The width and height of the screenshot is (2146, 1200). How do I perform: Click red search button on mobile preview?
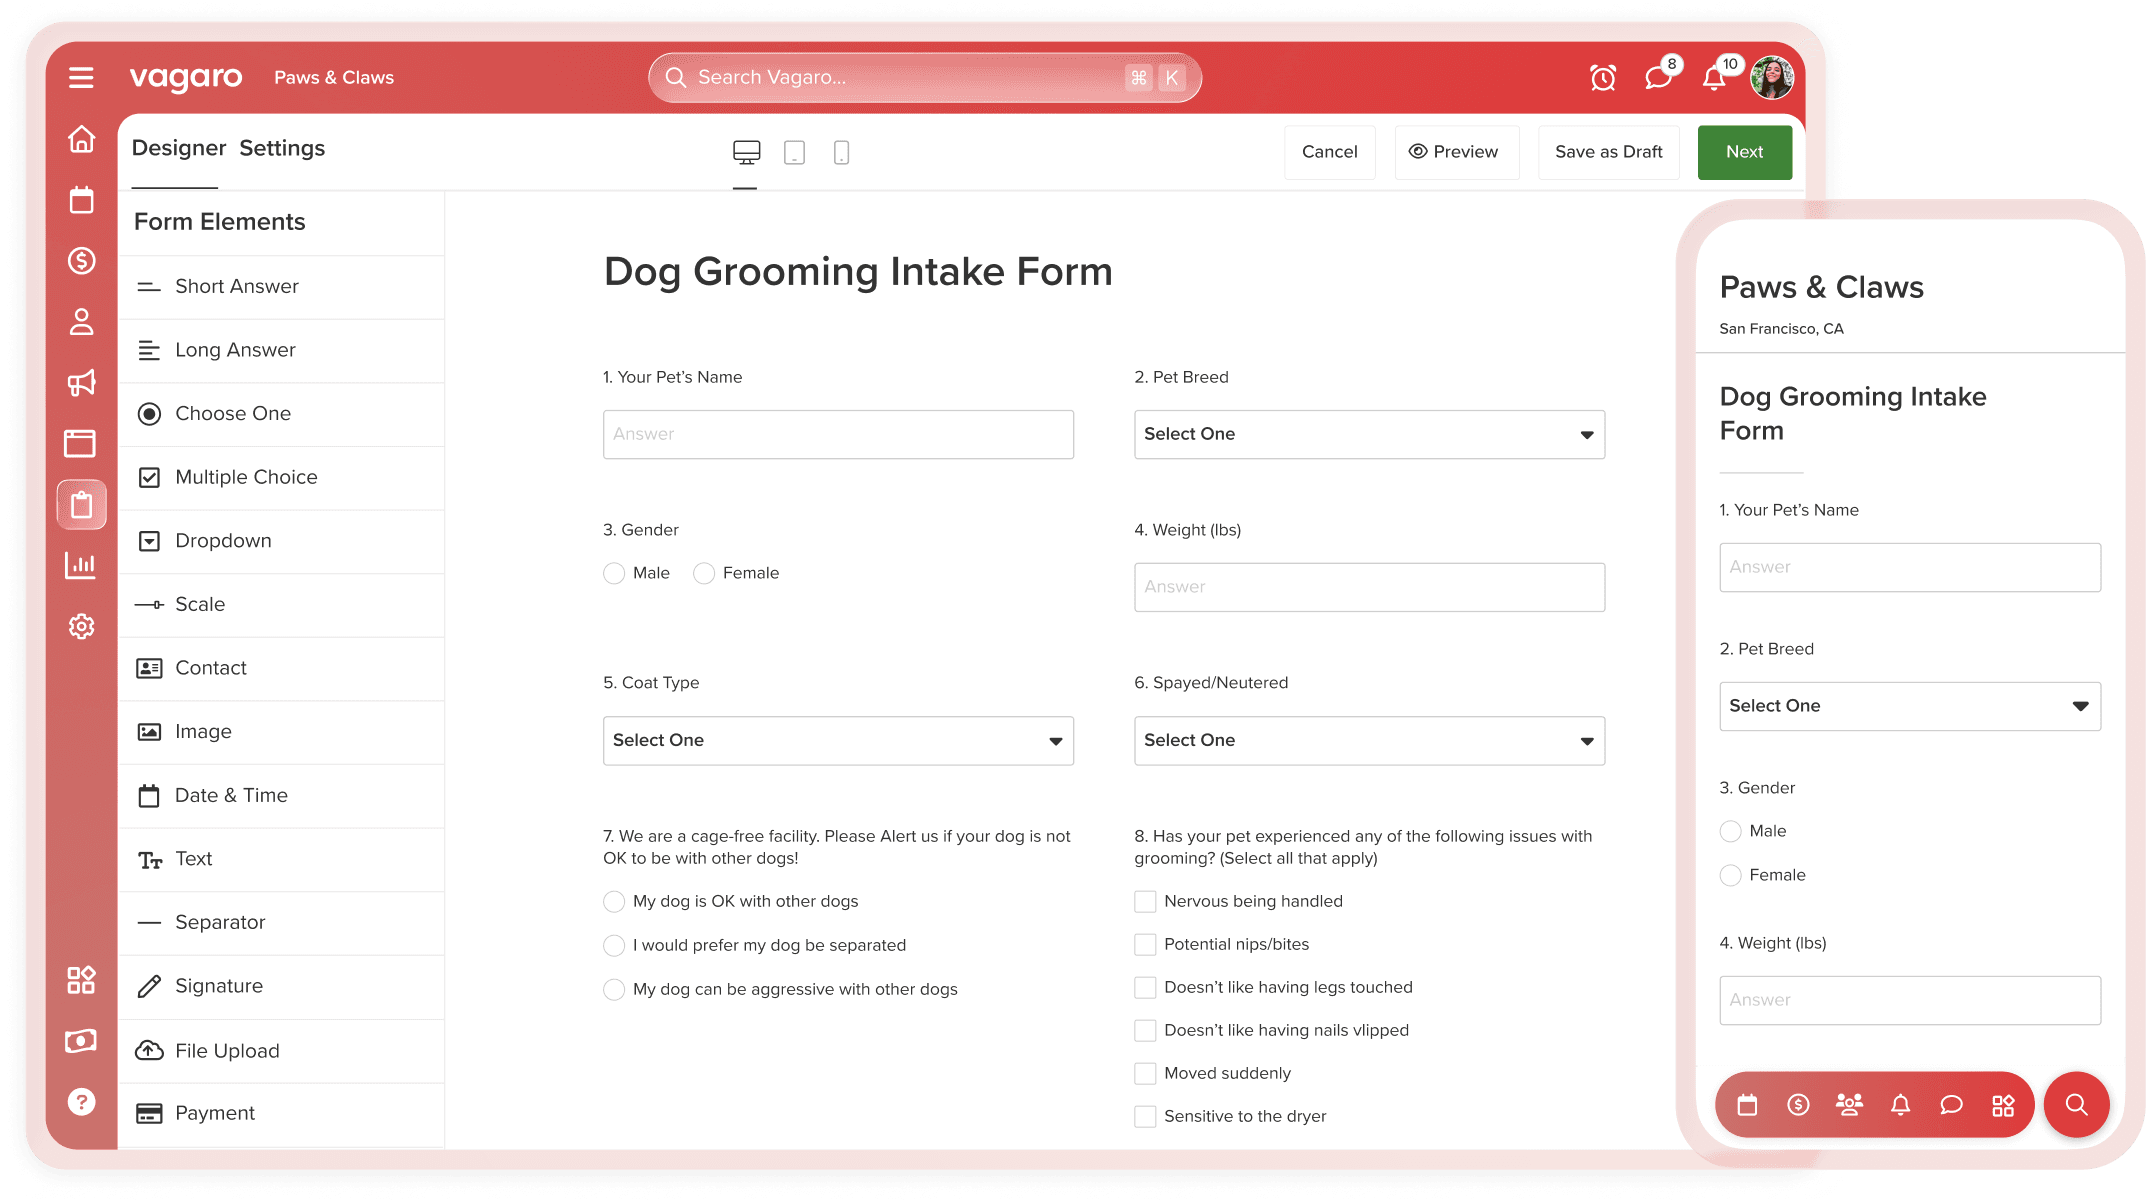(x=2076, y=1105)
